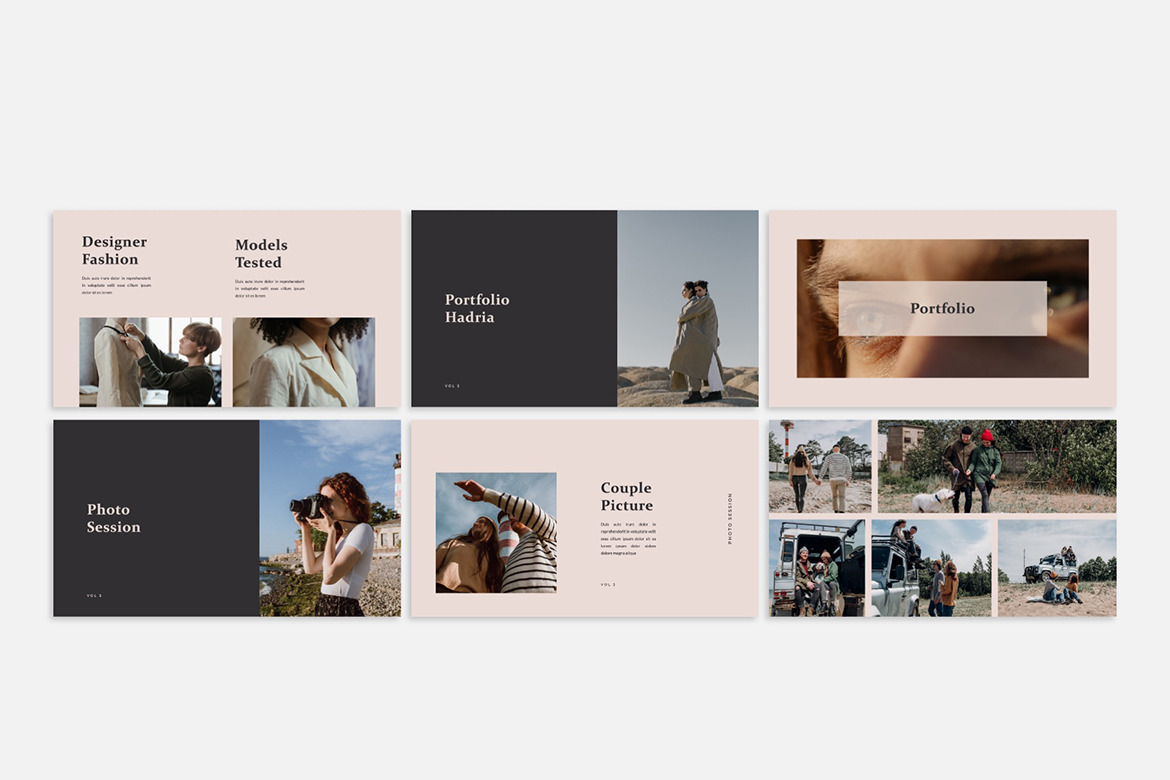This screenshot has height=780, width=1170.
Task: Select the vertical PHOTO SESSION side text
Action: 730,518
